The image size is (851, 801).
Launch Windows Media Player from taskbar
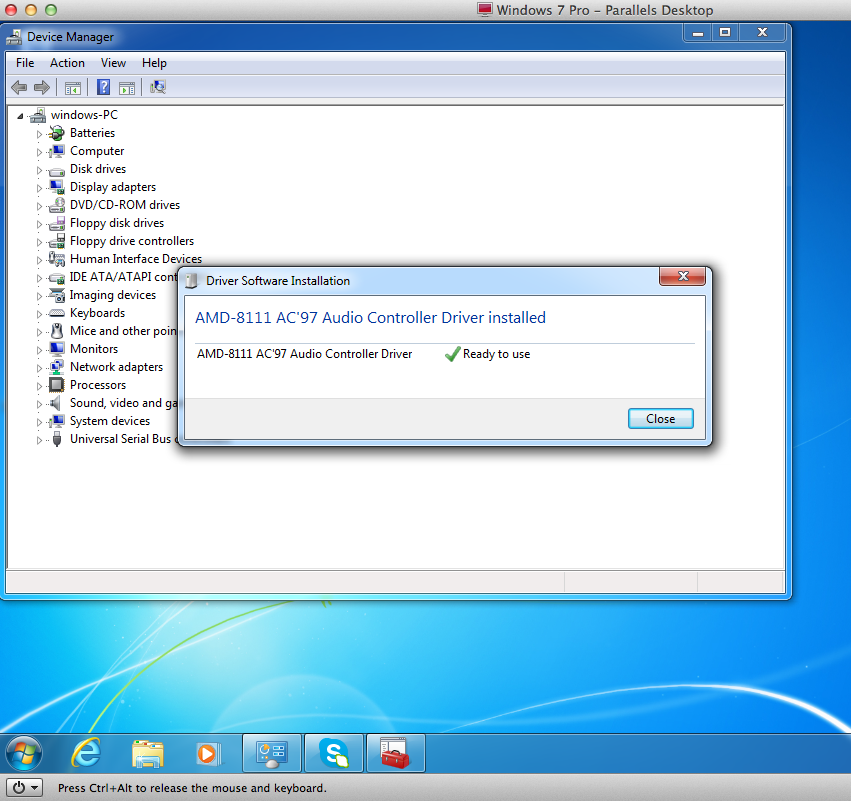(208, 753)
